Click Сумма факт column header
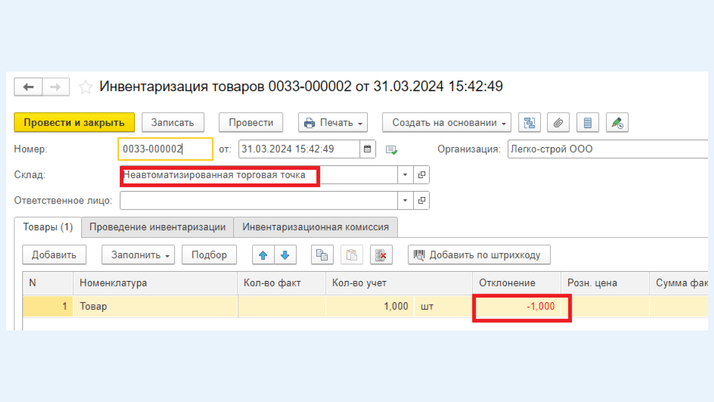714x402 pixels. (x=678, y=283)
